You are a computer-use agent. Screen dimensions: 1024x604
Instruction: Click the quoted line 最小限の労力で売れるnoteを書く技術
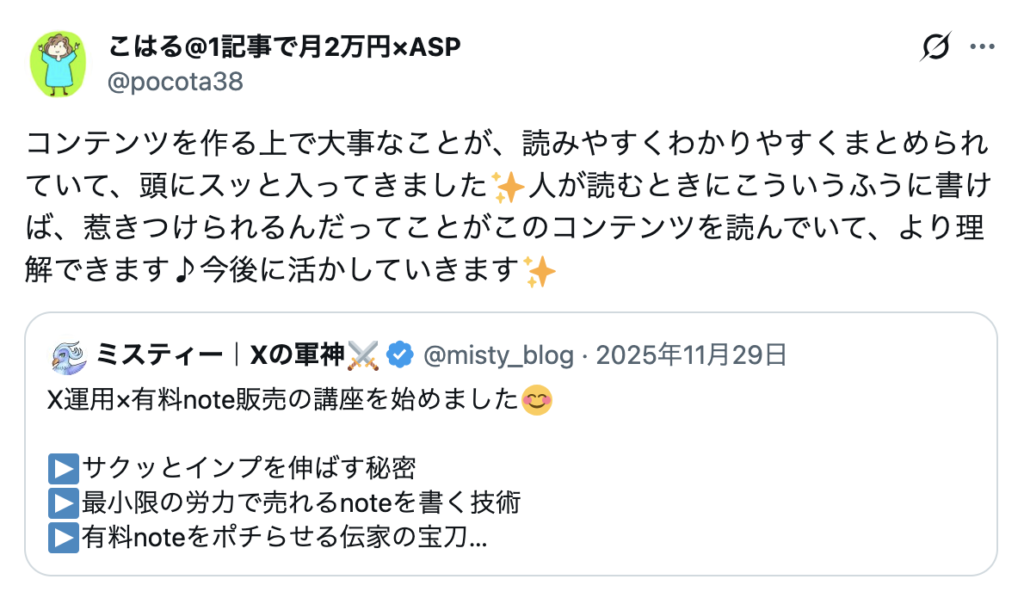point(300,502)
